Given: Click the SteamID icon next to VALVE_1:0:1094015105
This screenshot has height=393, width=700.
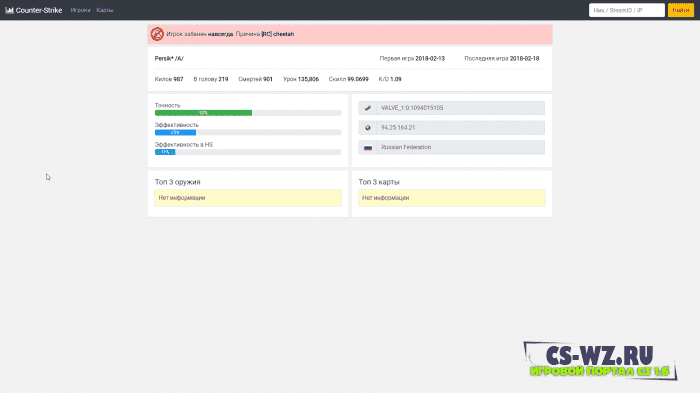Looking at the screenshot, I should point(367,108).
